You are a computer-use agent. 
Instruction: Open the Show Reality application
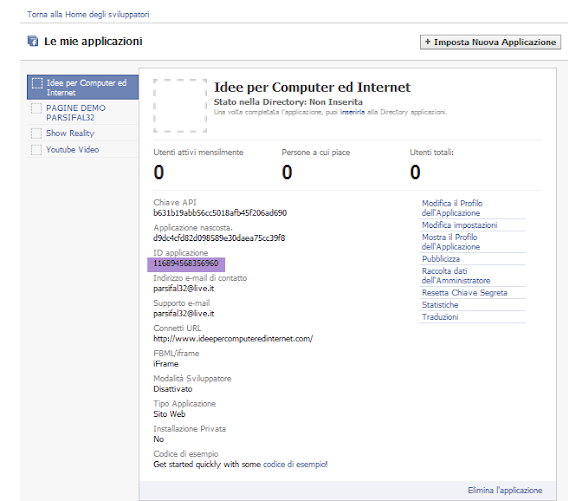[x=70, y=133]
